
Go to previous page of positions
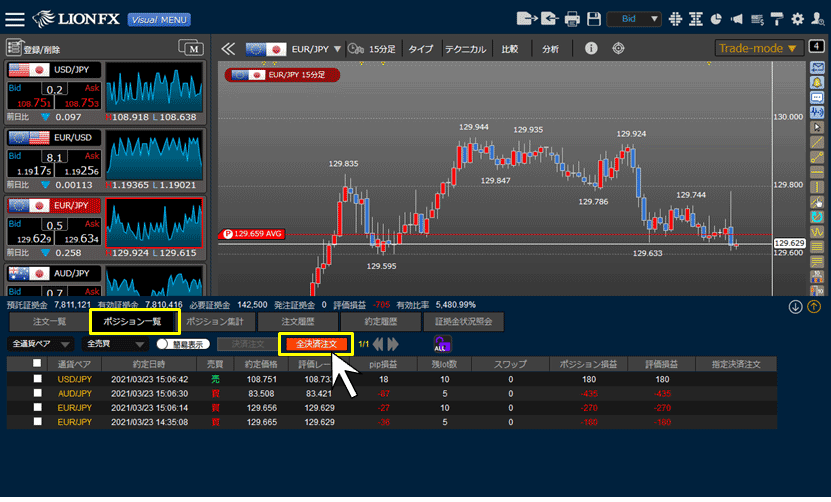coord(378,345)
